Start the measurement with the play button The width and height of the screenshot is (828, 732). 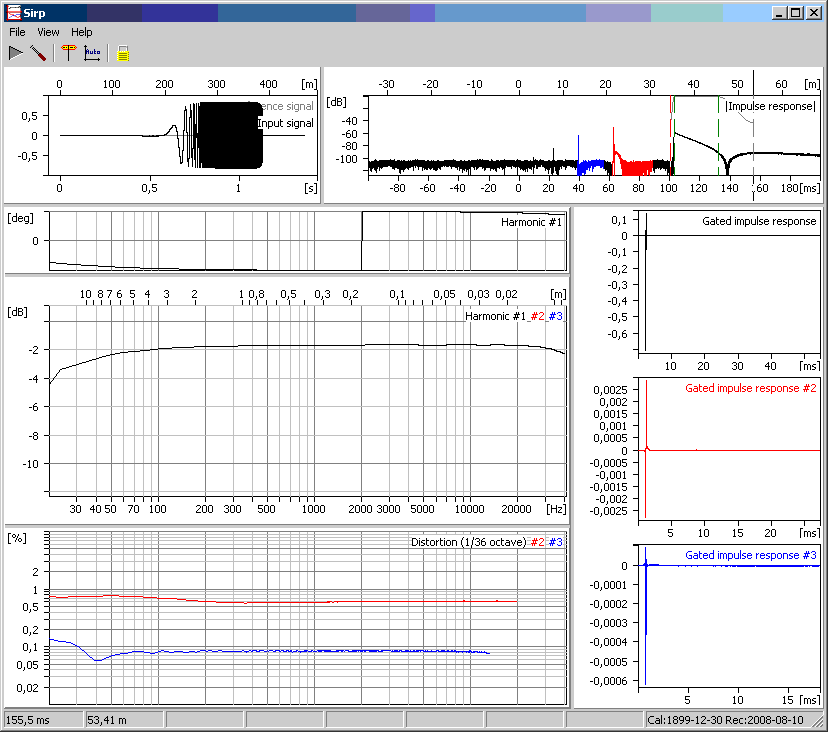tap(16, 53)
